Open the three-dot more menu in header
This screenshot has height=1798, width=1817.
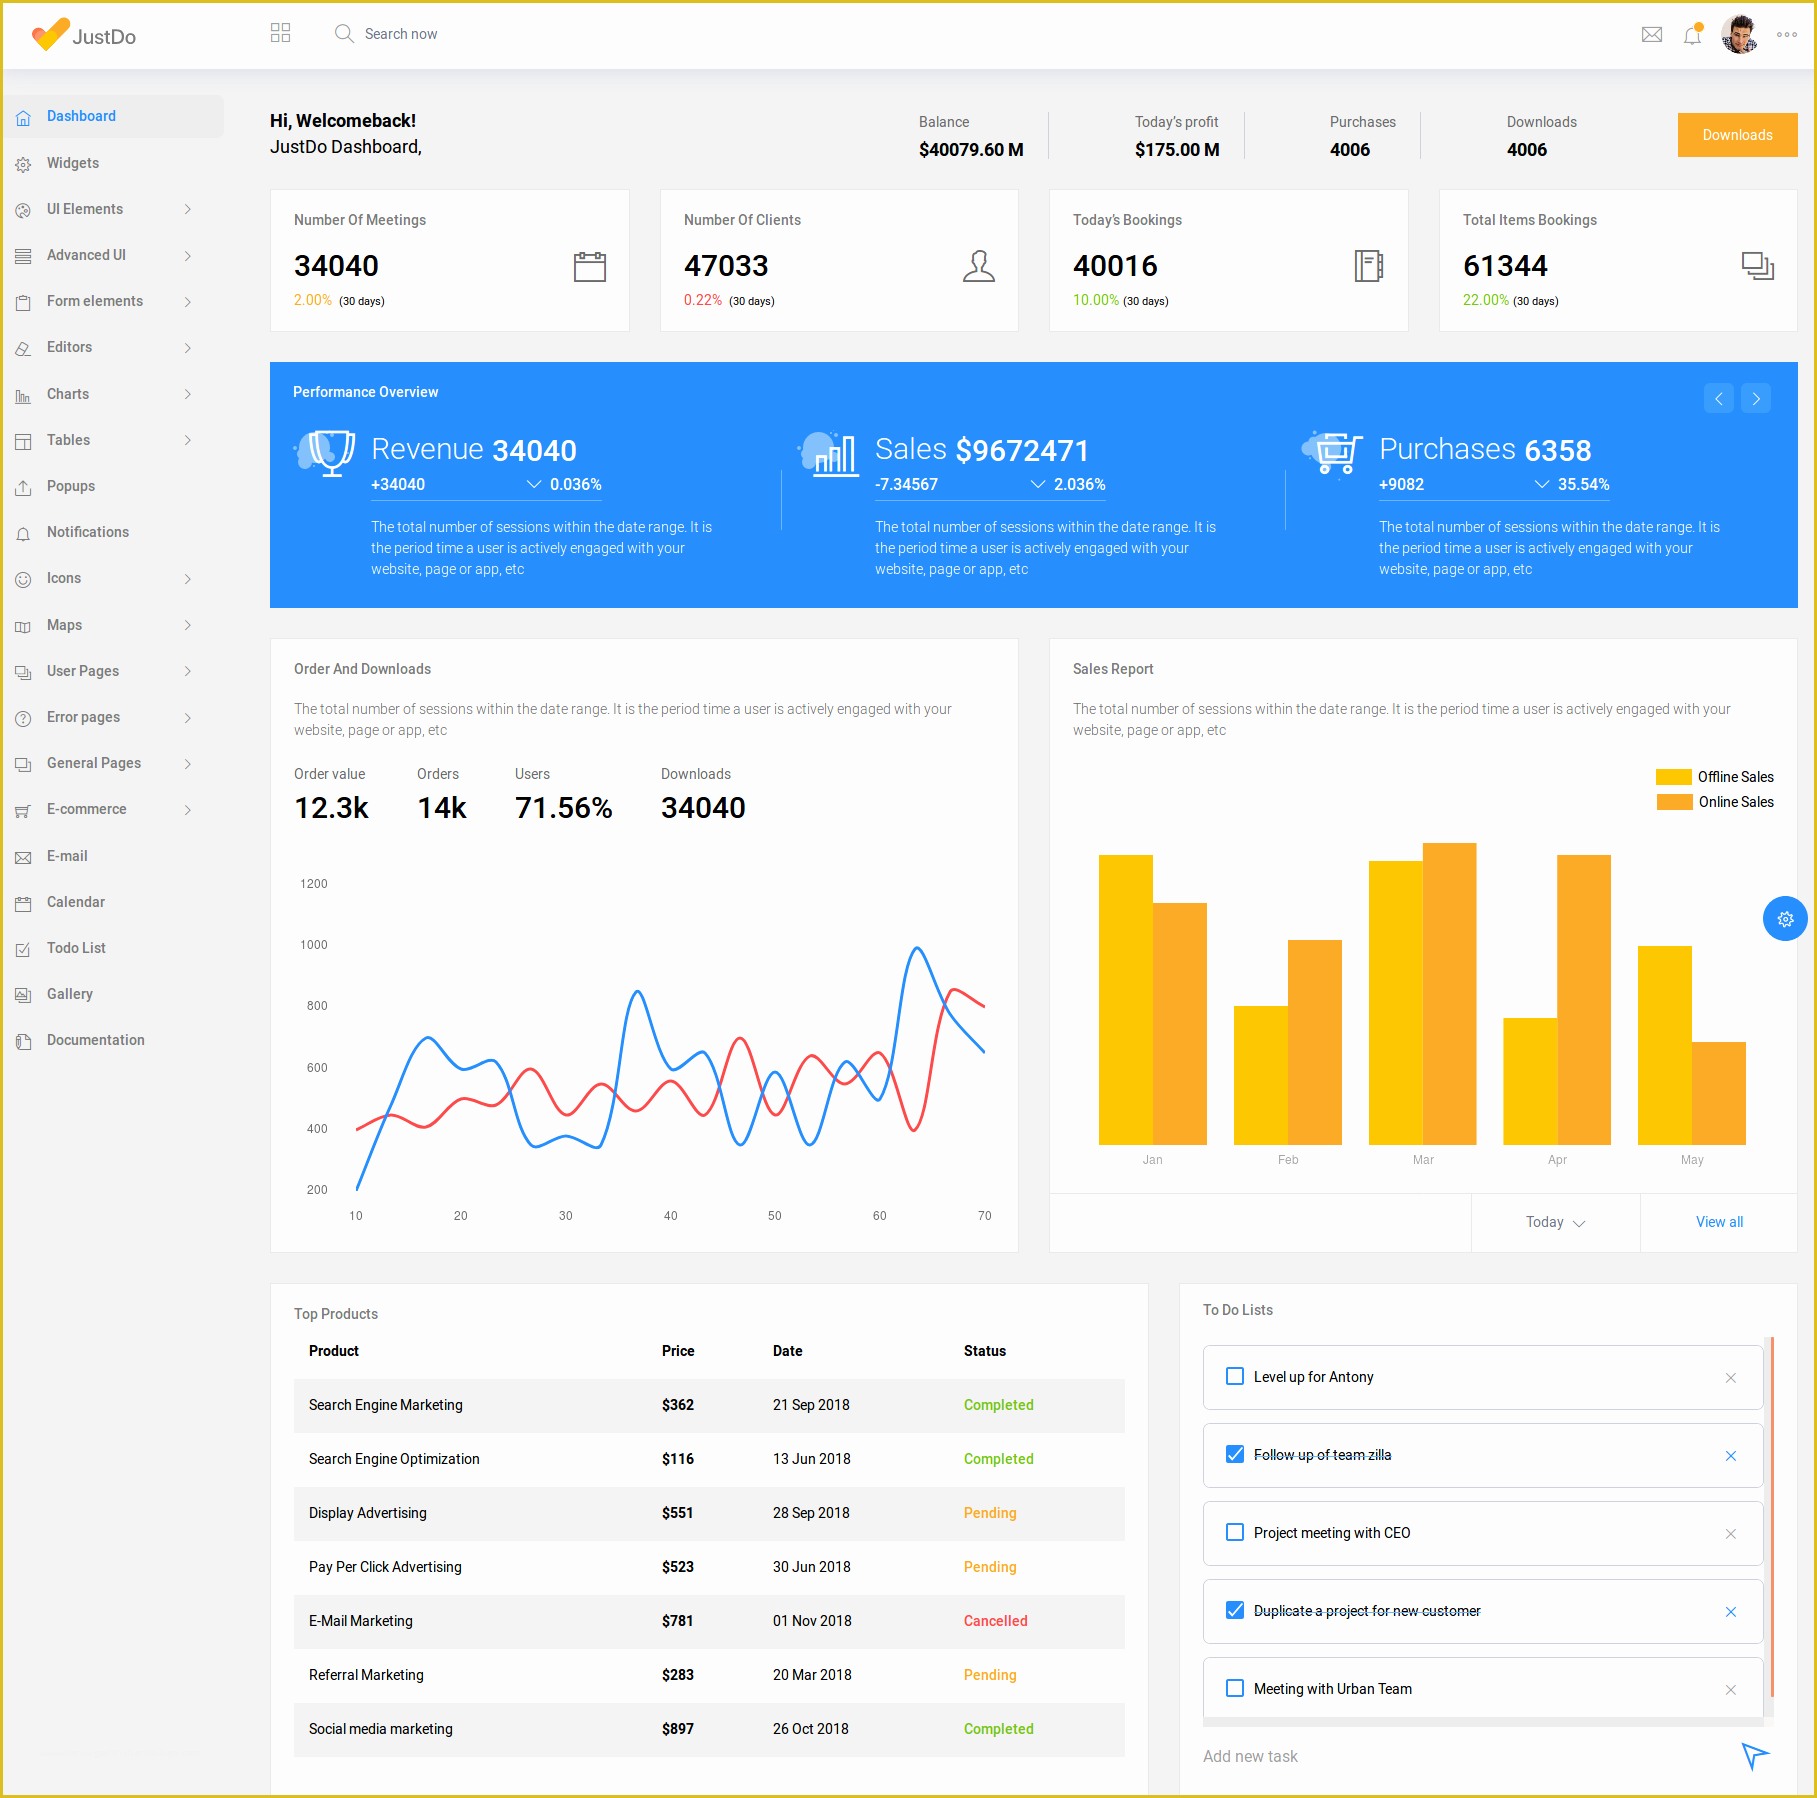click(x=1787, y=34)
